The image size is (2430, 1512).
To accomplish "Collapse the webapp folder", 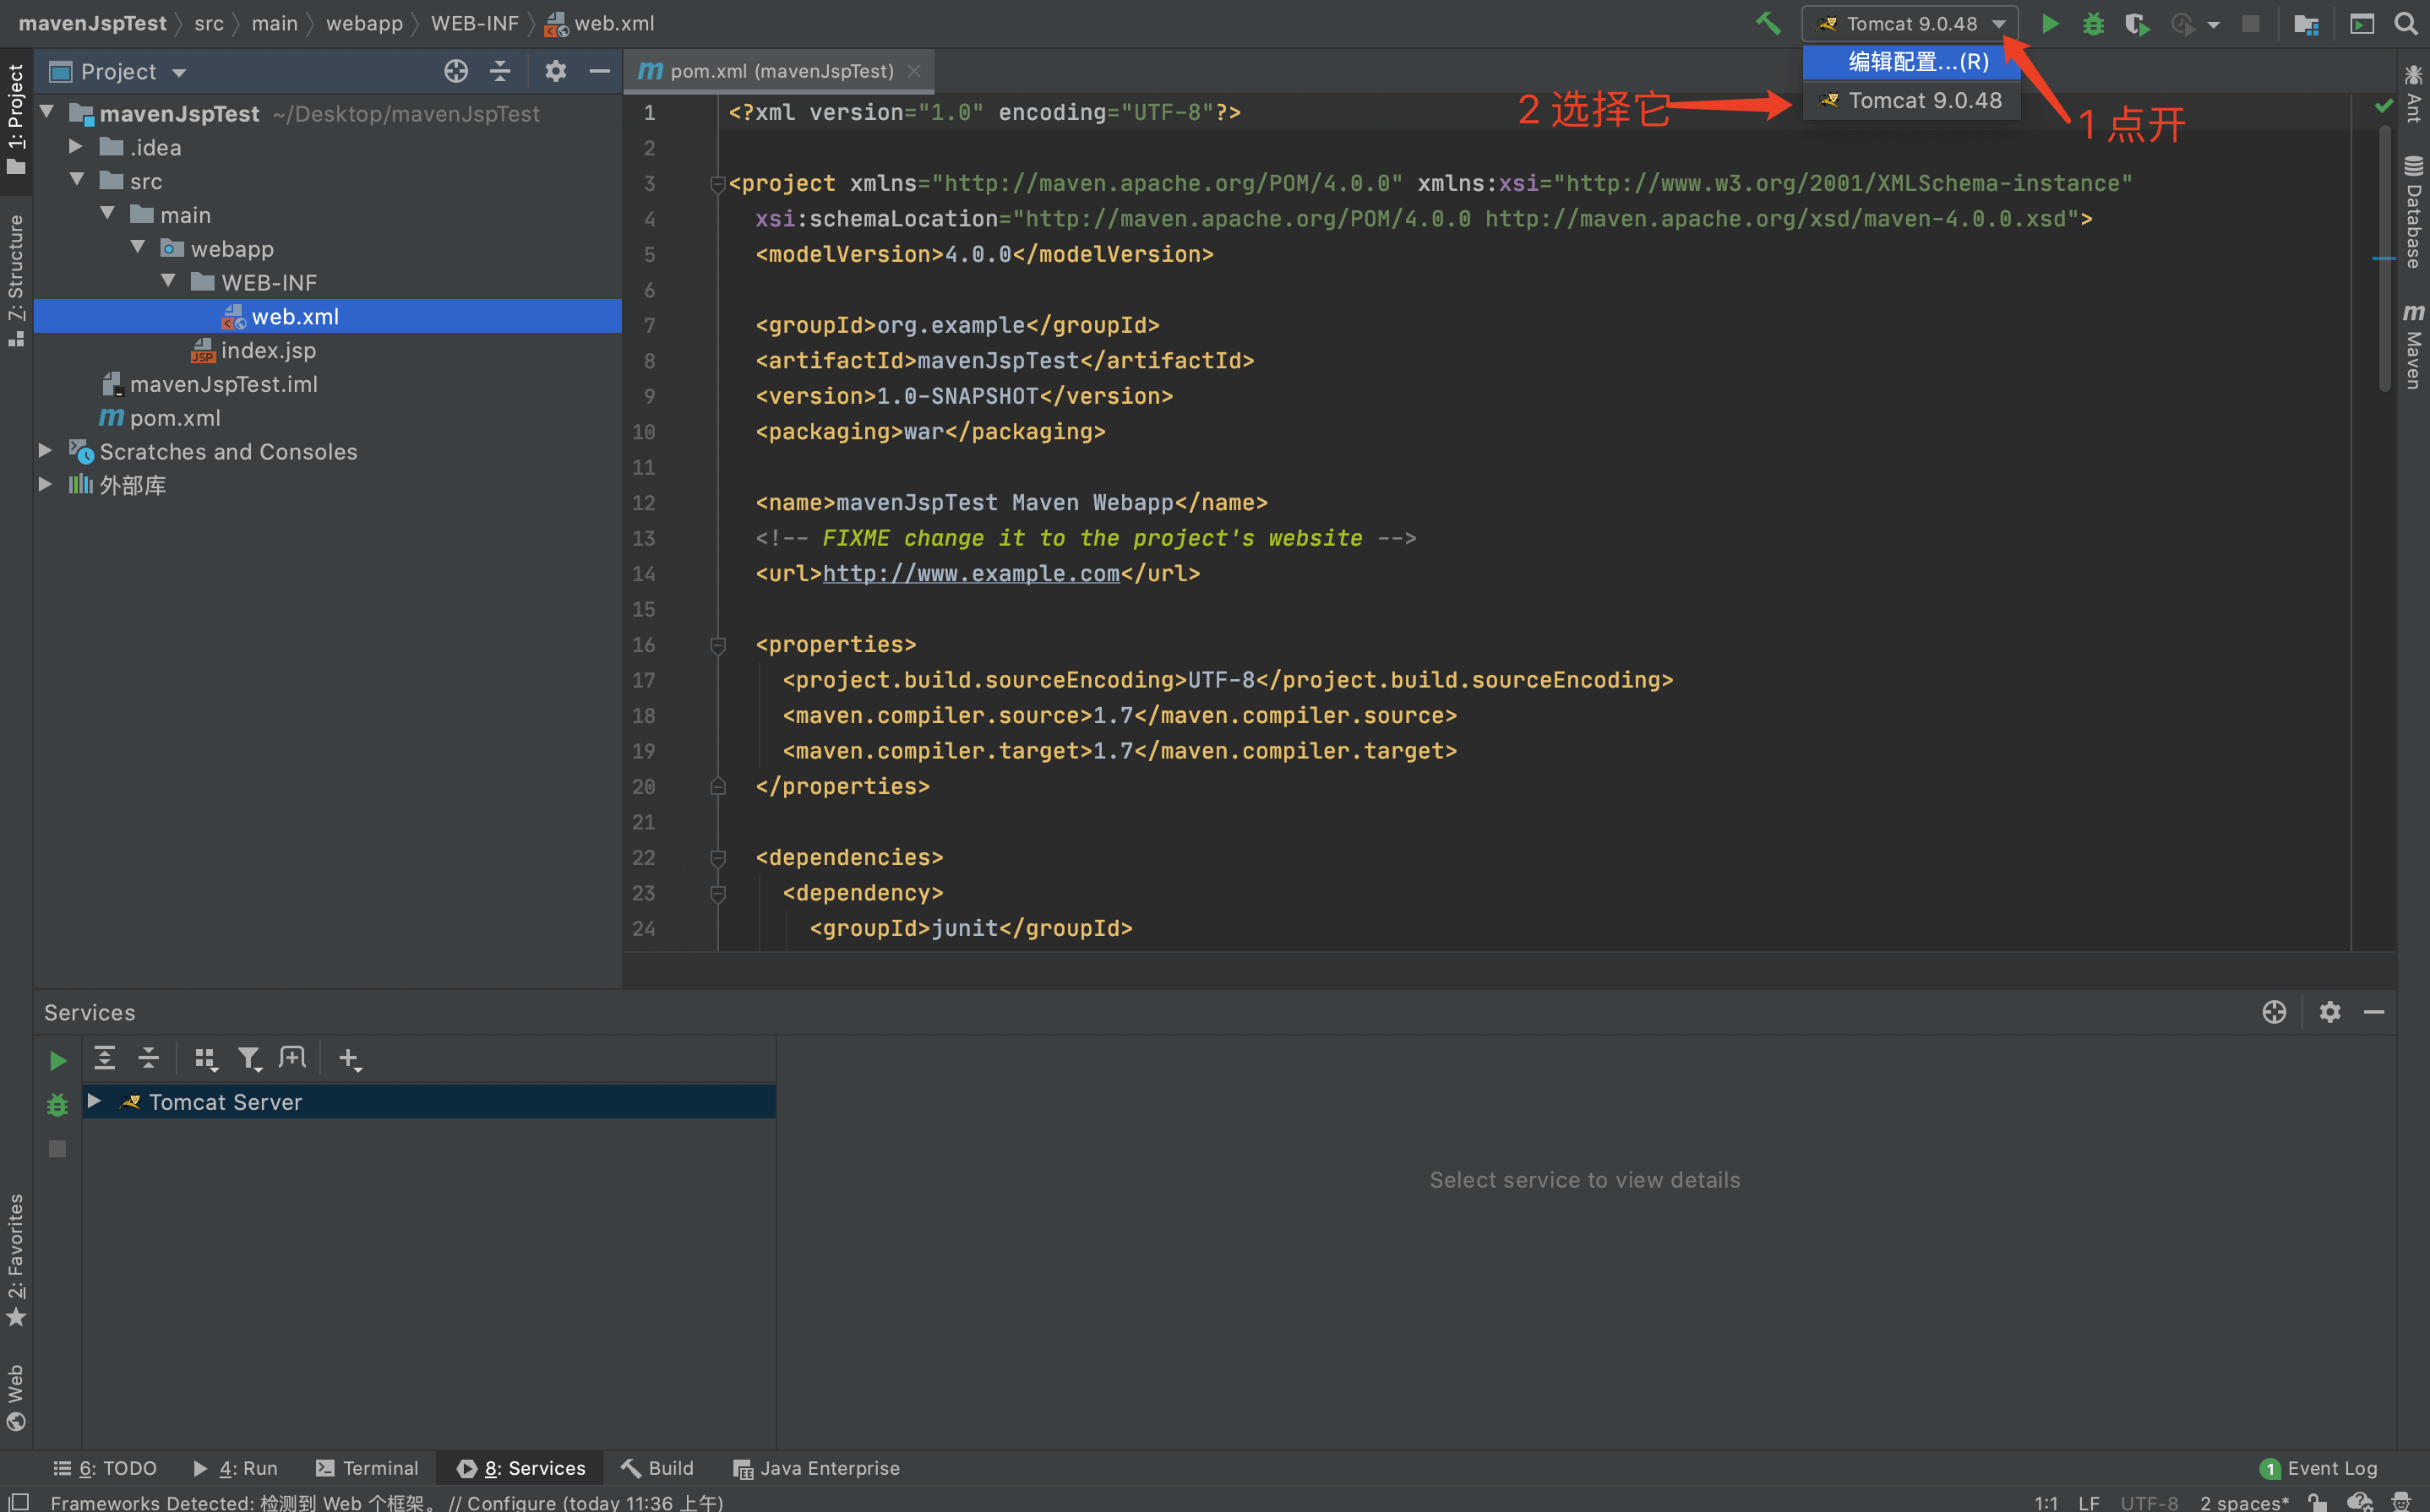I will (138, 247).
